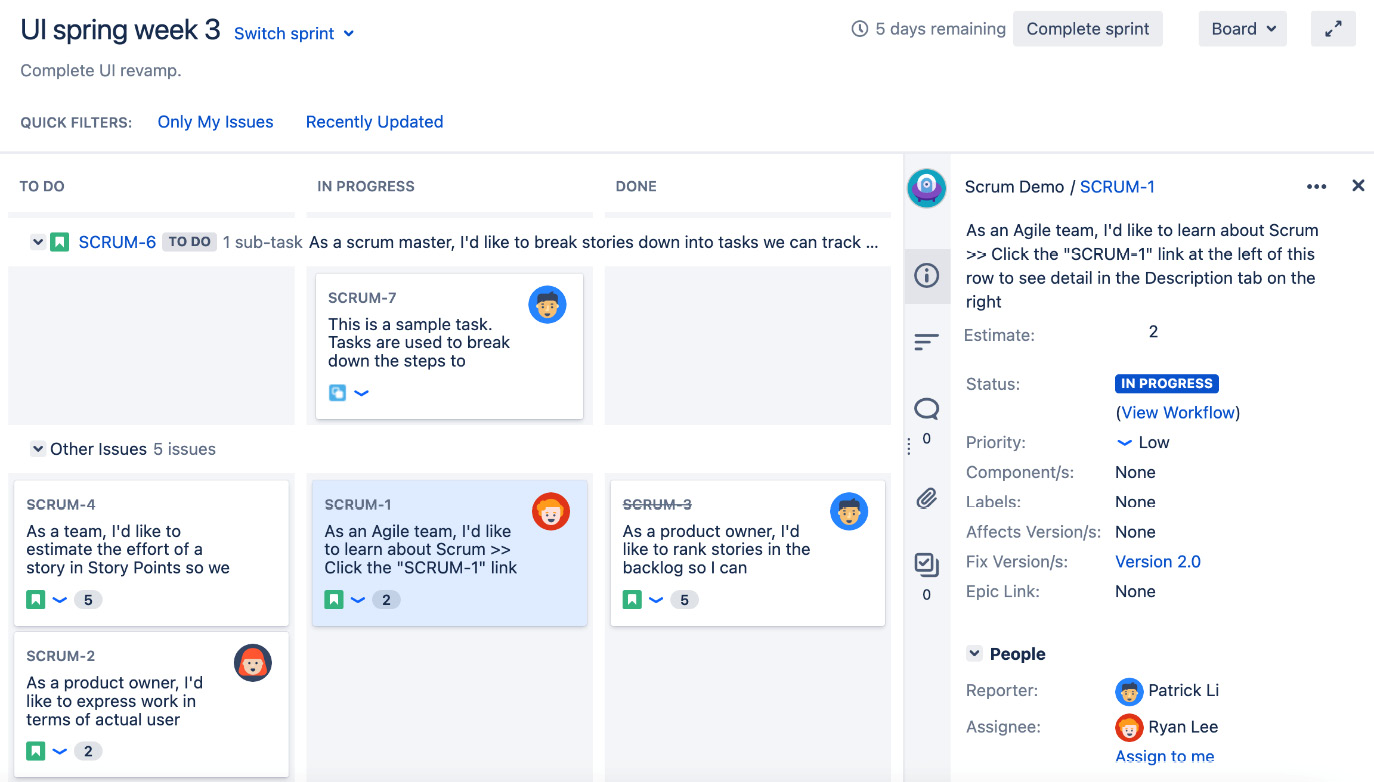This screenshot has height=782, width=1374.
Task: Toggle the Recently Updated quick filter
Action: 374,122
